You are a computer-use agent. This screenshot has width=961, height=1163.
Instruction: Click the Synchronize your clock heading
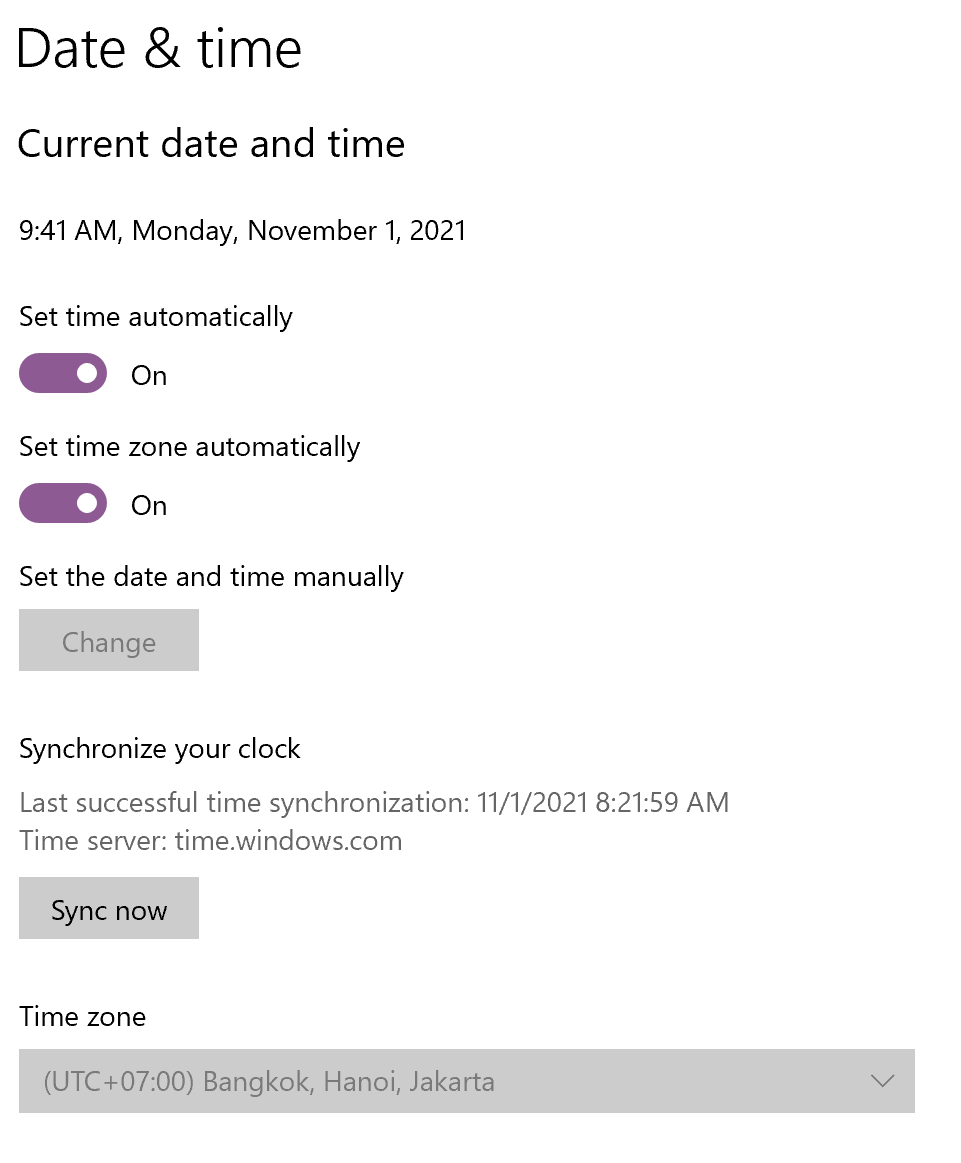click(160, 749)
